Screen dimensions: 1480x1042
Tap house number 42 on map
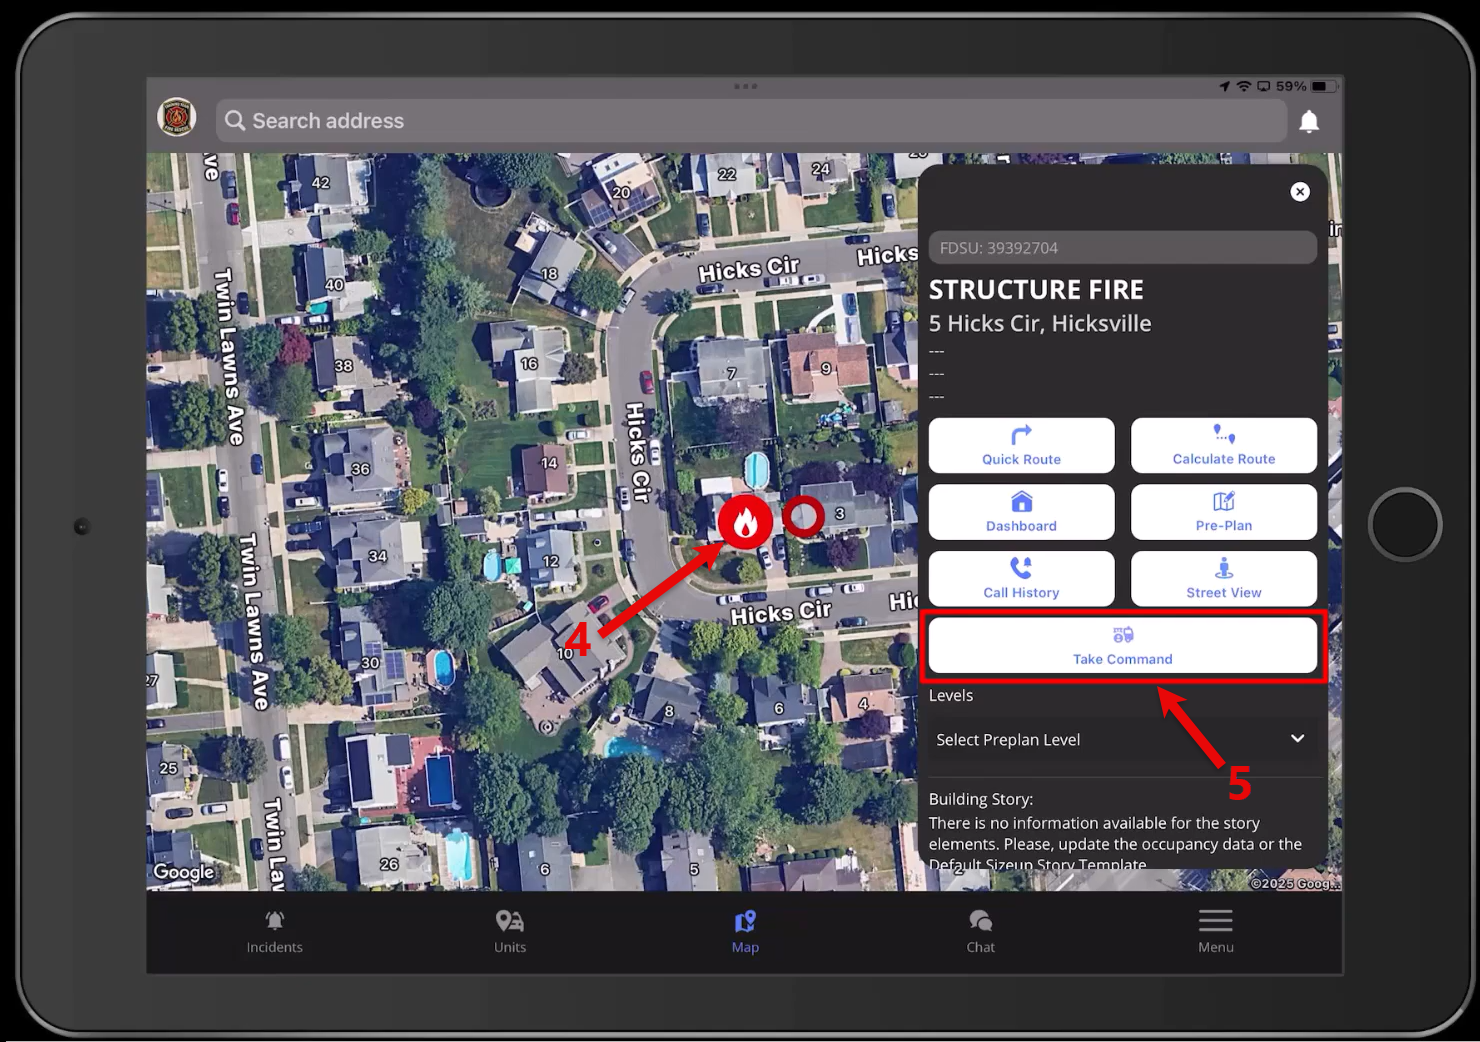point(320,183)
